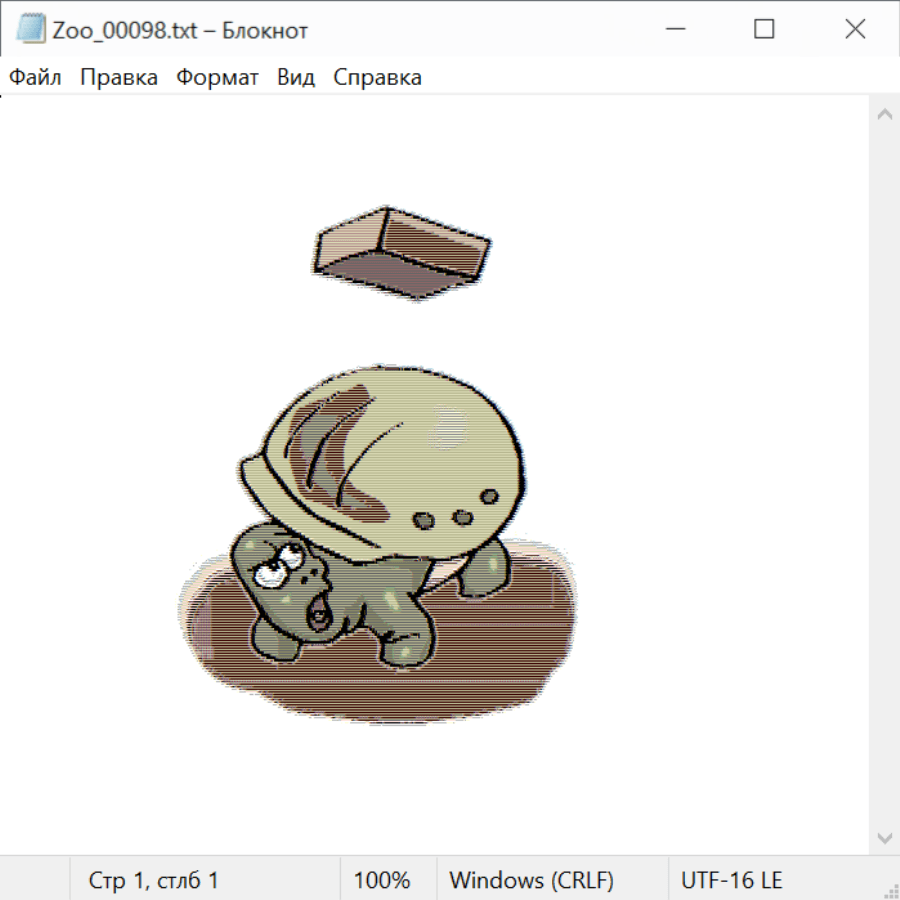Open the Формат menu

click(x=217, y=78)
